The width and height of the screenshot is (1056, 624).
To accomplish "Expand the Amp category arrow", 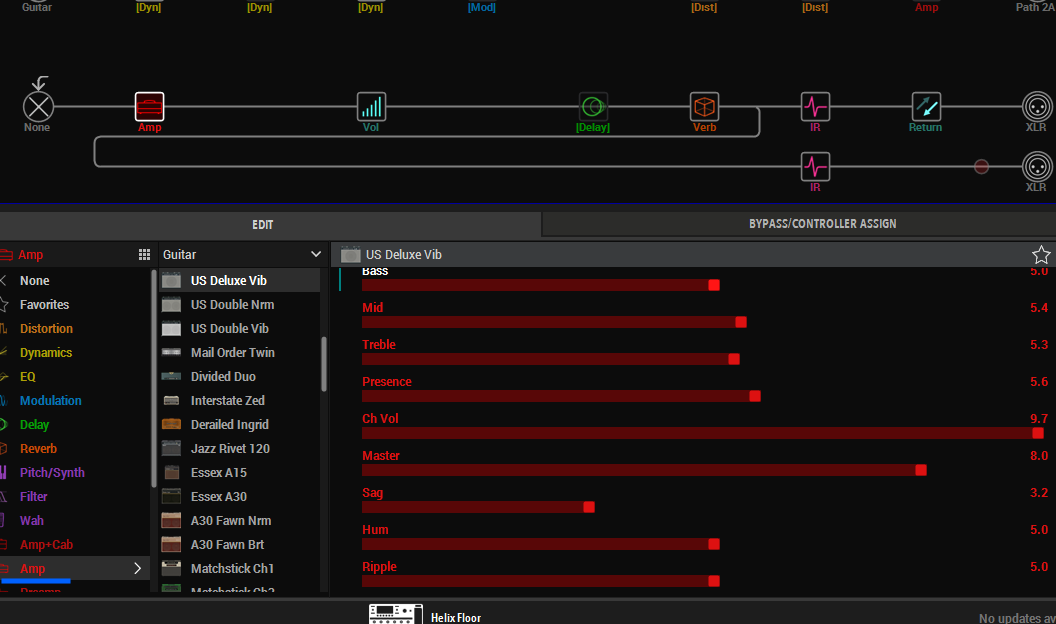I will [137, 569].
